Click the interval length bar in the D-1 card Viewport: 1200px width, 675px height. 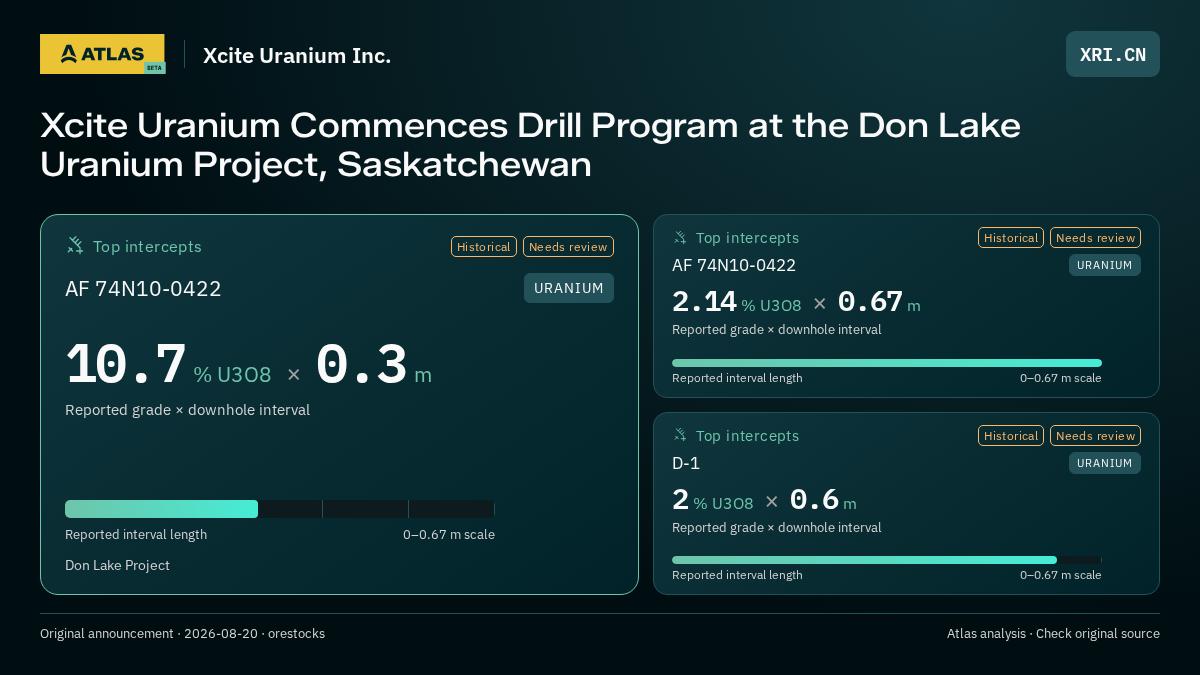tap(887, 560)
